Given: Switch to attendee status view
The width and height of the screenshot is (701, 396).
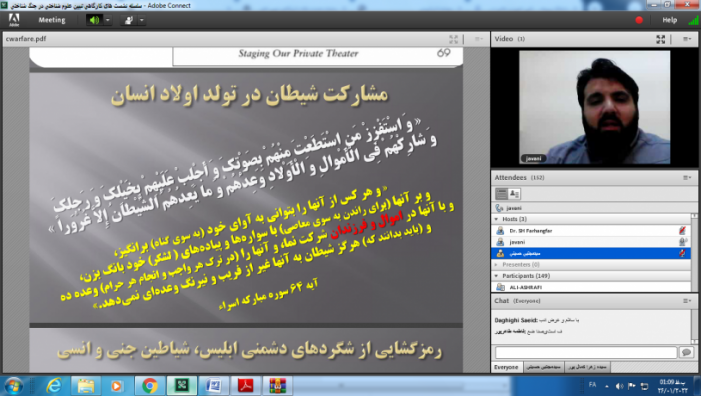Looking at the screenshot, I should 514,194.
